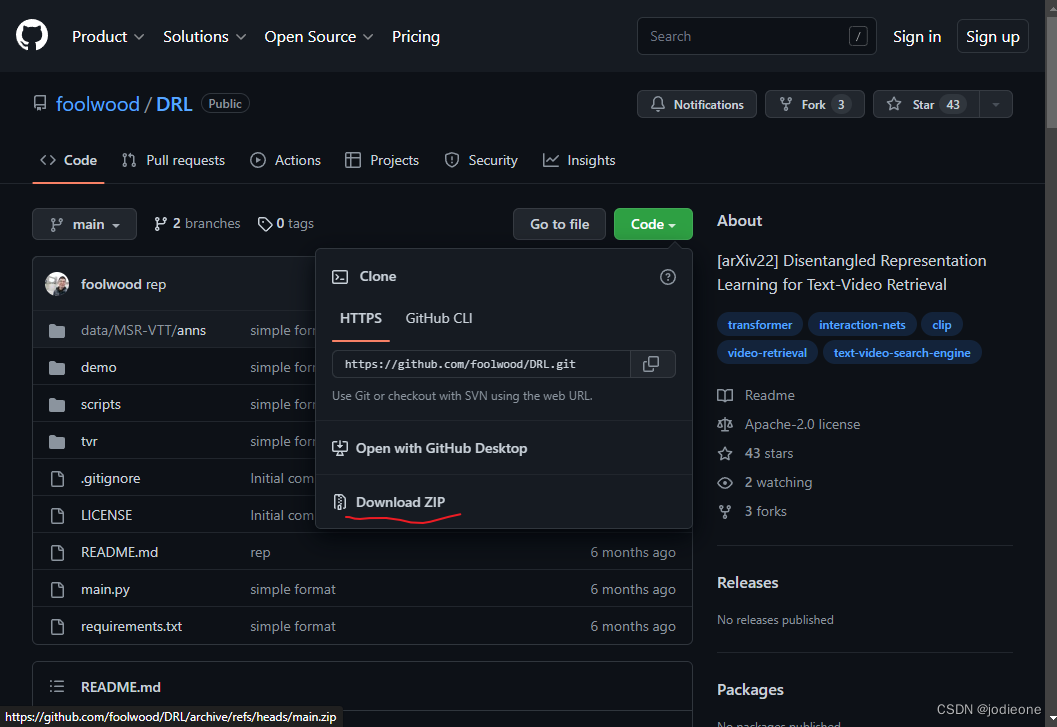Viewport: 1057px width, 727px height.
Task: Toggle the green Code dropdown button
Action: tap(653, 224)
